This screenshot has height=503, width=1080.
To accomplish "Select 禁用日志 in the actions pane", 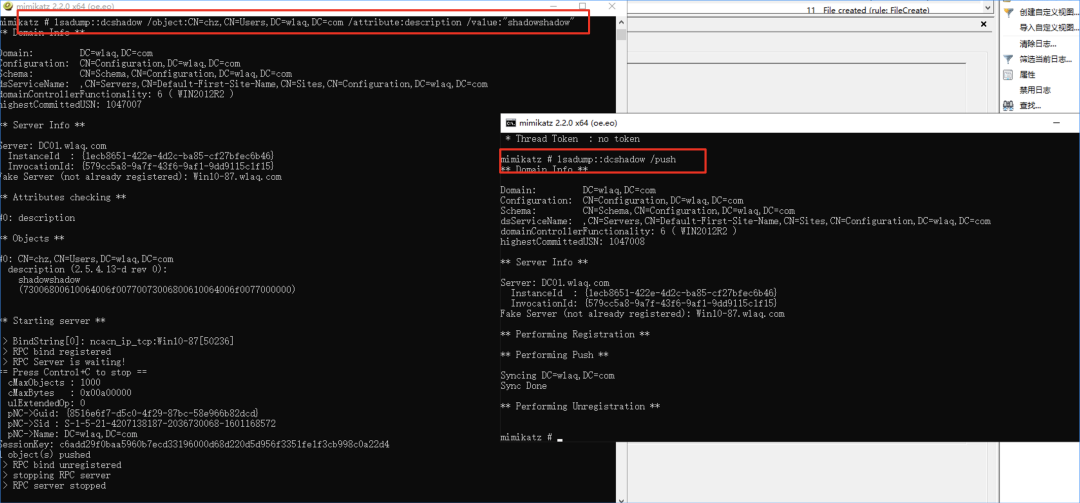I will 1035,90.
